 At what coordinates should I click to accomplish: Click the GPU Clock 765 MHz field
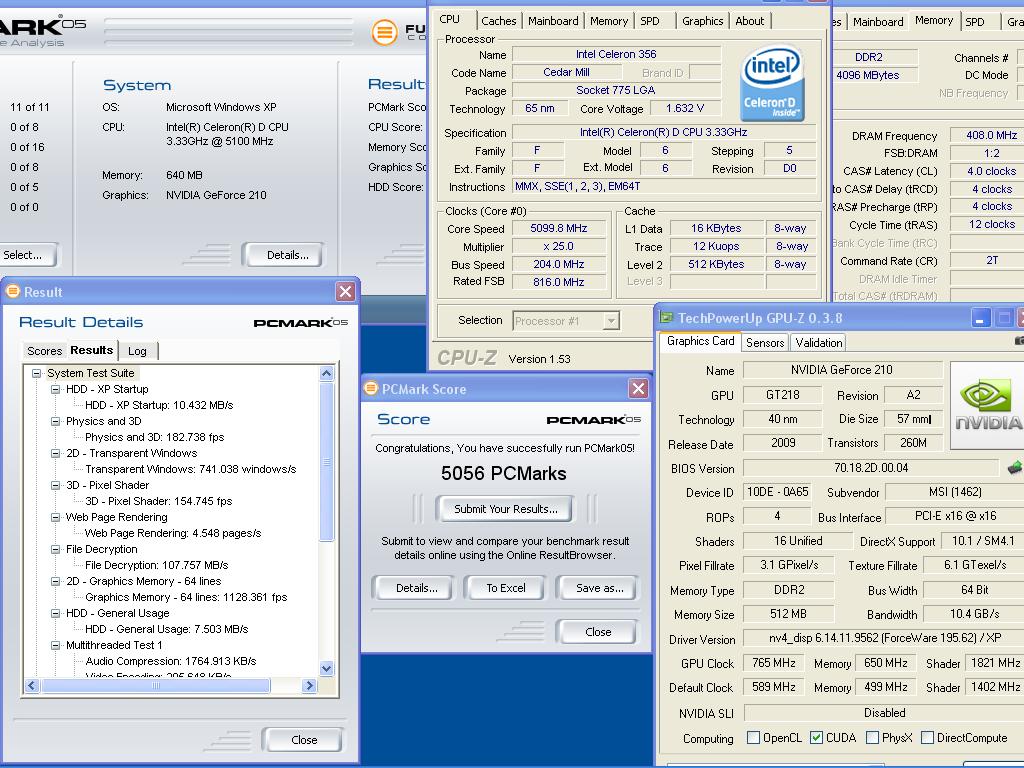coord(773,663)
